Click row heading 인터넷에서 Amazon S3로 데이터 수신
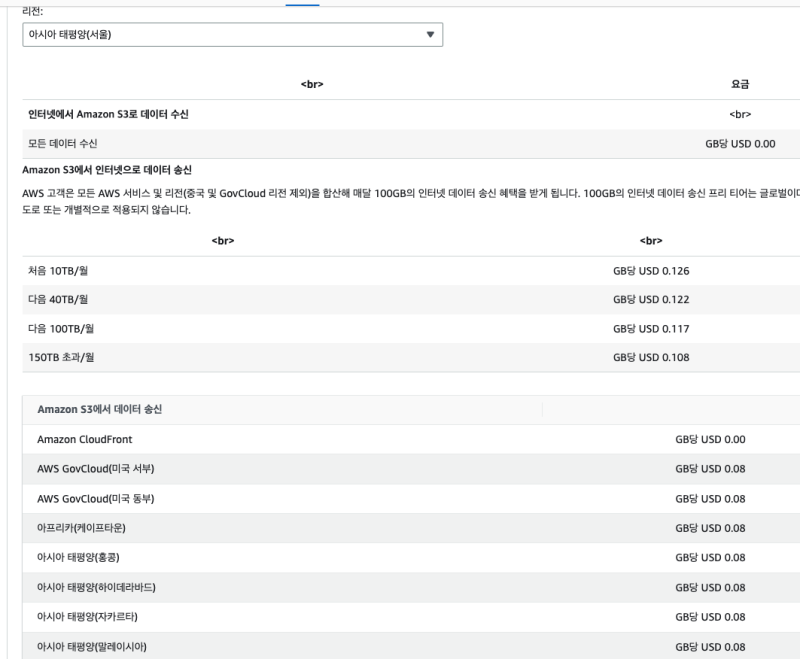Screen dimensions: 800x659 click(108, 114)
